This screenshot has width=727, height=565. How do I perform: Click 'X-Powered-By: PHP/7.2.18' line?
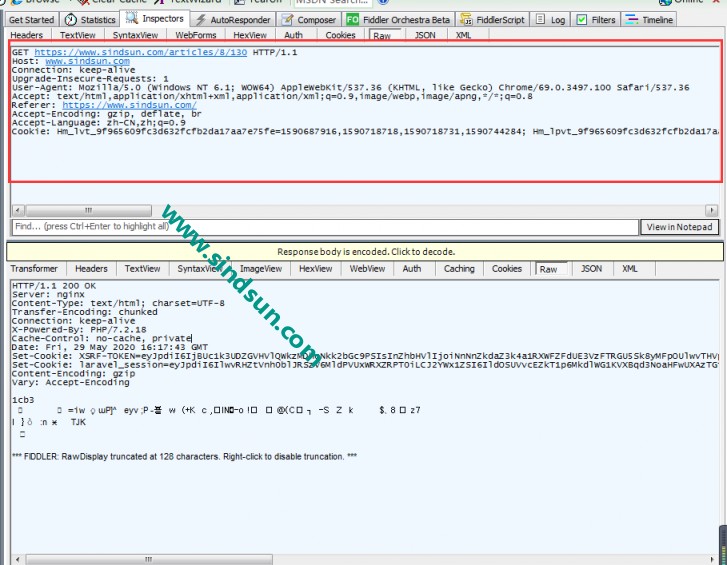[x=79, y=330]
